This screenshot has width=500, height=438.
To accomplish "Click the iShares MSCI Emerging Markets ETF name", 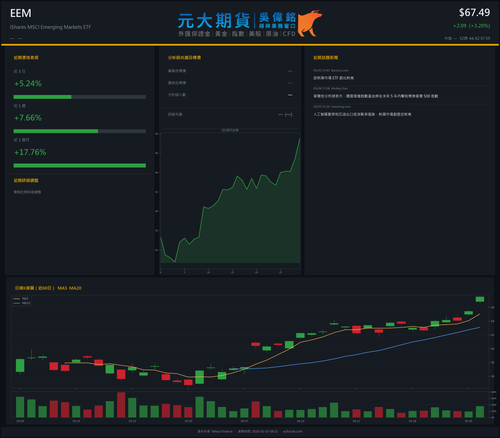I will pos(50,27).
